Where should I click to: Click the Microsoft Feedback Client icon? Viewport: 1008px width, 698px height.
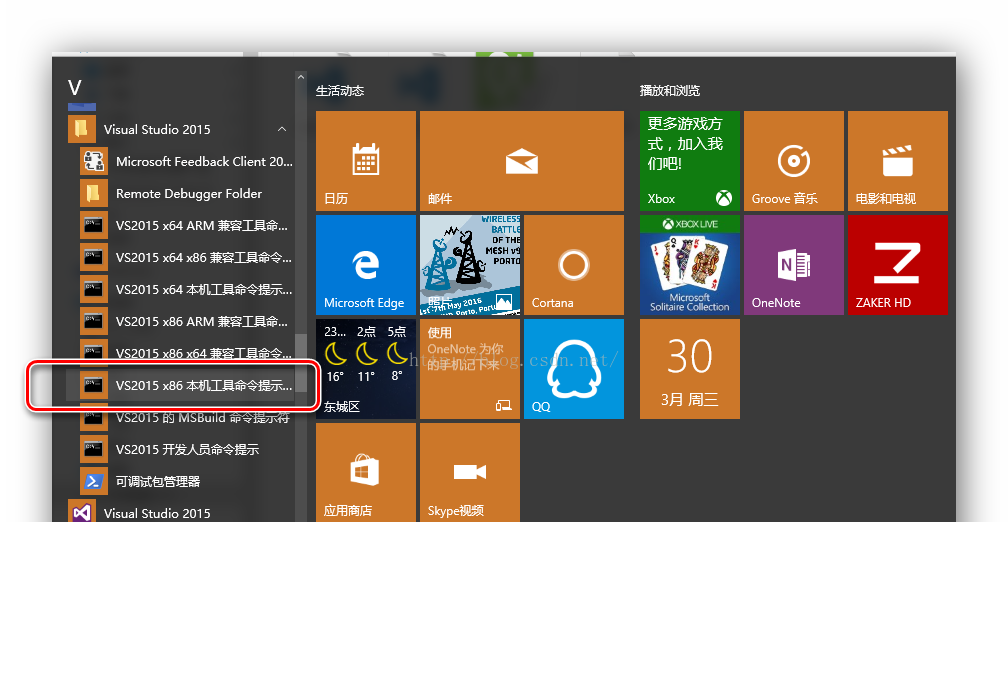coord(94,161)
